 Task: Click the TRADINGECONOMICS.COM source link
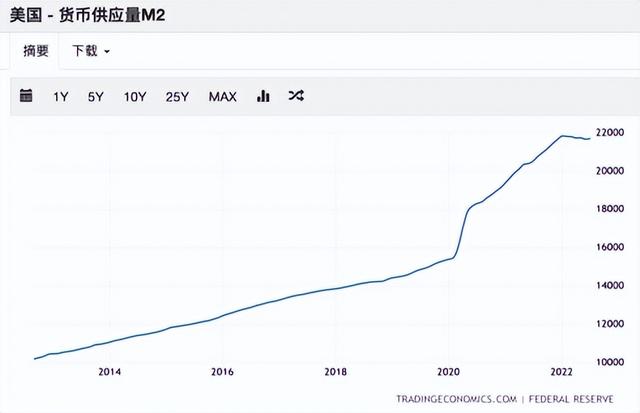[x=456, y=399]
